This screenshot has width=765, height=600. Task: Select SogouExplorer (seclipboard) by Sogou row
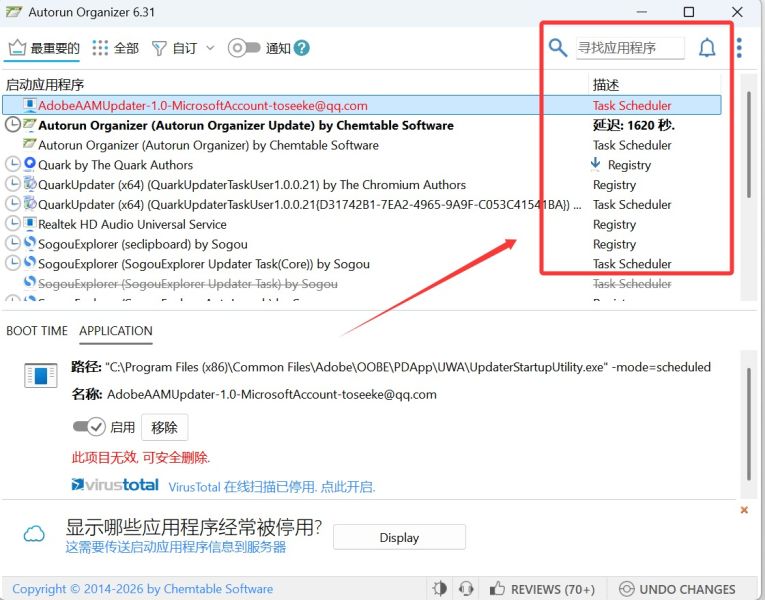[x=362, y=244]
